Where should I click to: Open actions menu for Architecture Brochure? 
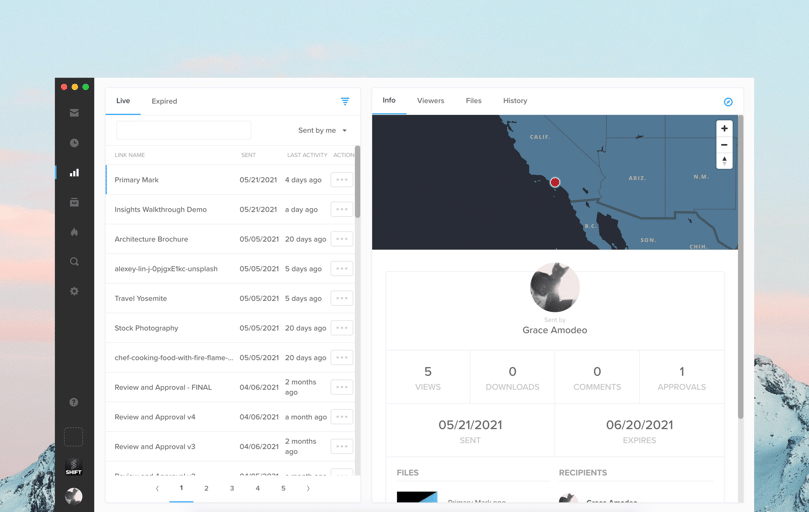coord(342,239)
